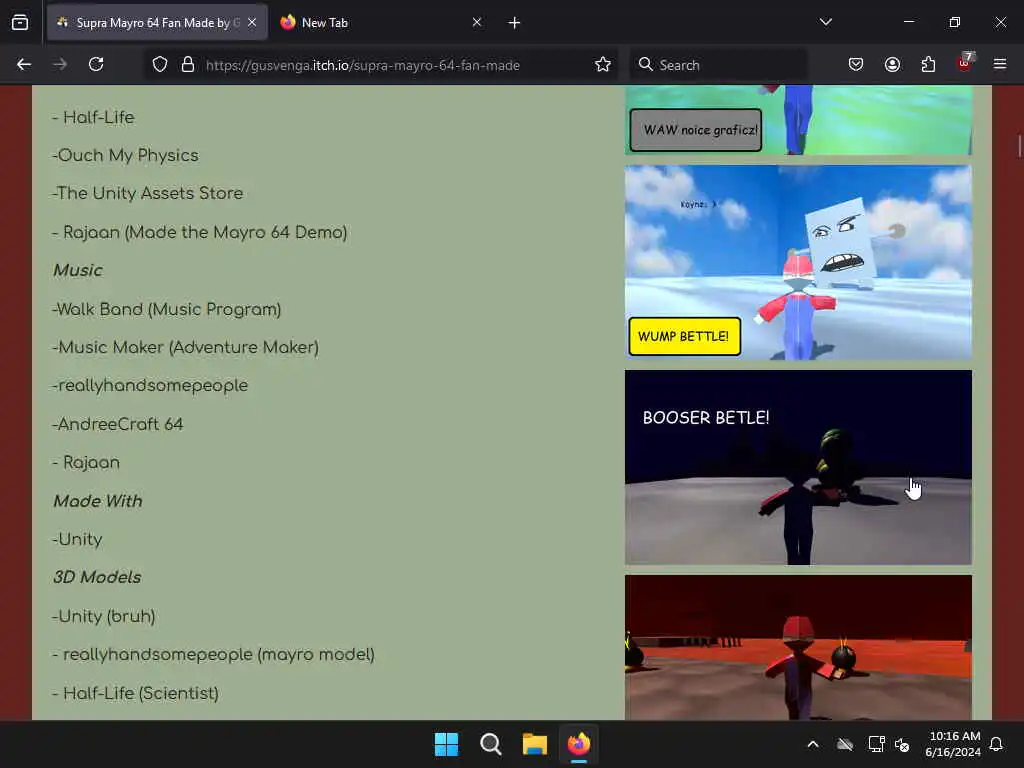Image resolution: width=1024 pixels, height=768 pixels.
Task: Click the '3D Models' heading
Action: 97,577
